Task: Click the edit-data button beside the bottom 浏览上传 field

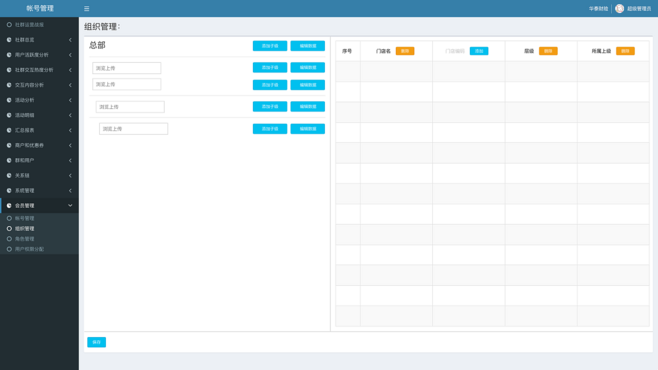Action: point(308,129)
